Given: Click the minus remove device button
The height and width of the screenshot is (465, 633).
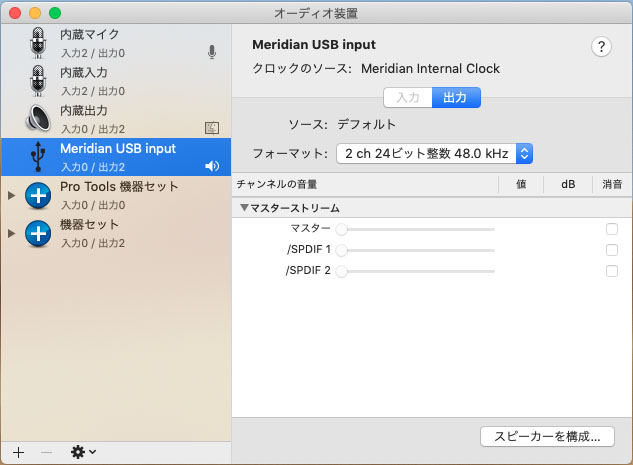Looking at the screenshot, I should (x=46, y=452).
